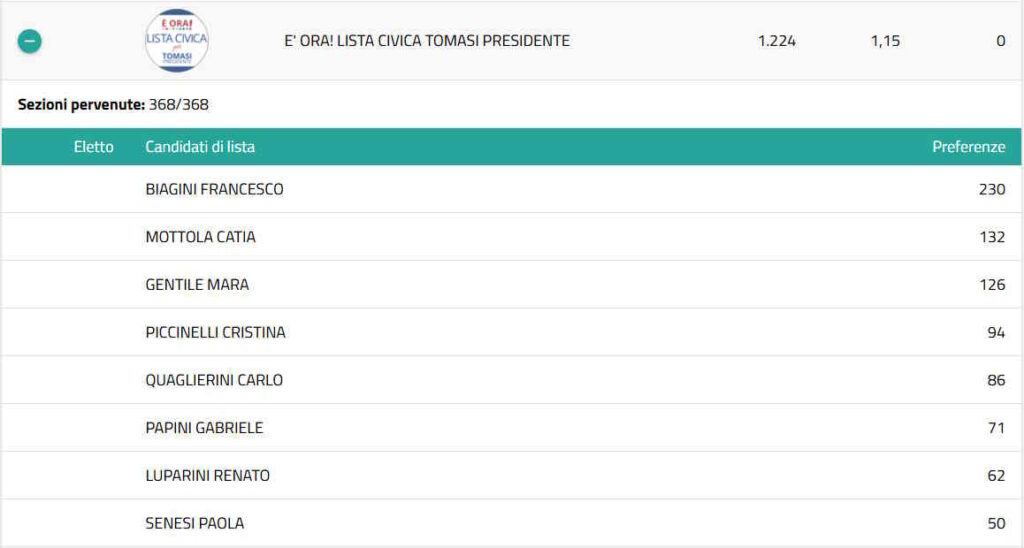Select candidate QUAGLIERINI CARLO
The image size is (1024, 548).
tap(214, 380)
